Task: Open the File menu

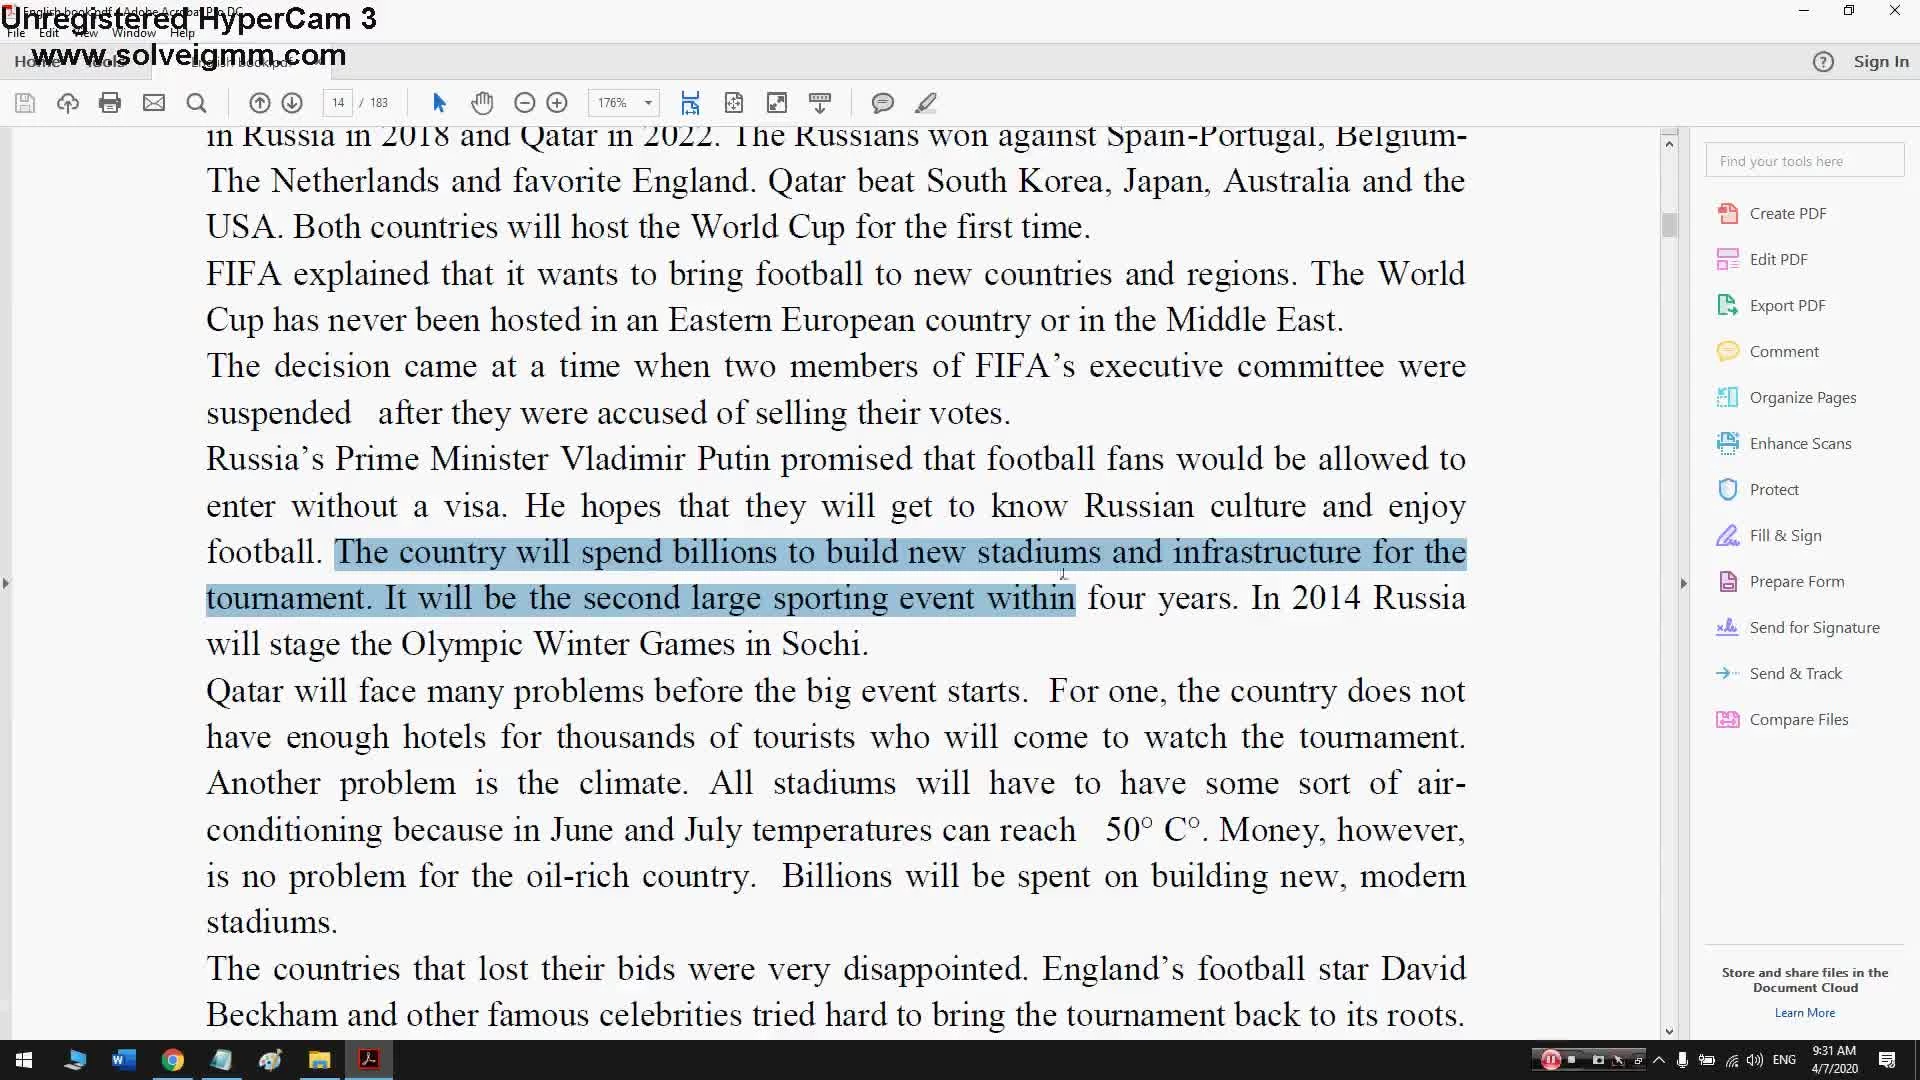Action: pos(16,33)
